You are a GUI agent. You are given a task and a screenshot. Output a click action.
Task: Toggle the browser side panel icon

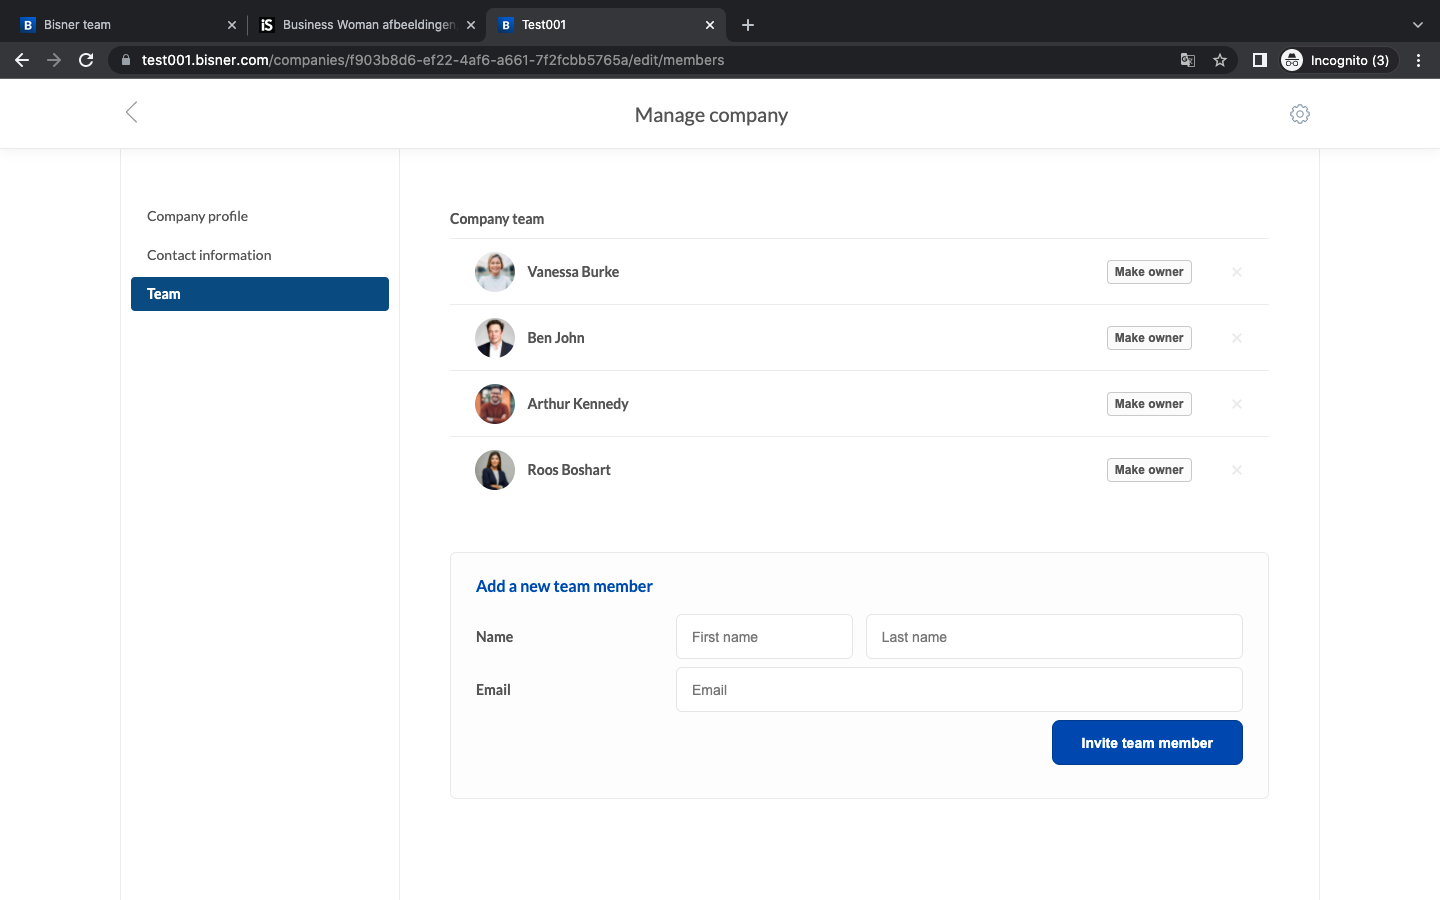[x=1260, y=60]
